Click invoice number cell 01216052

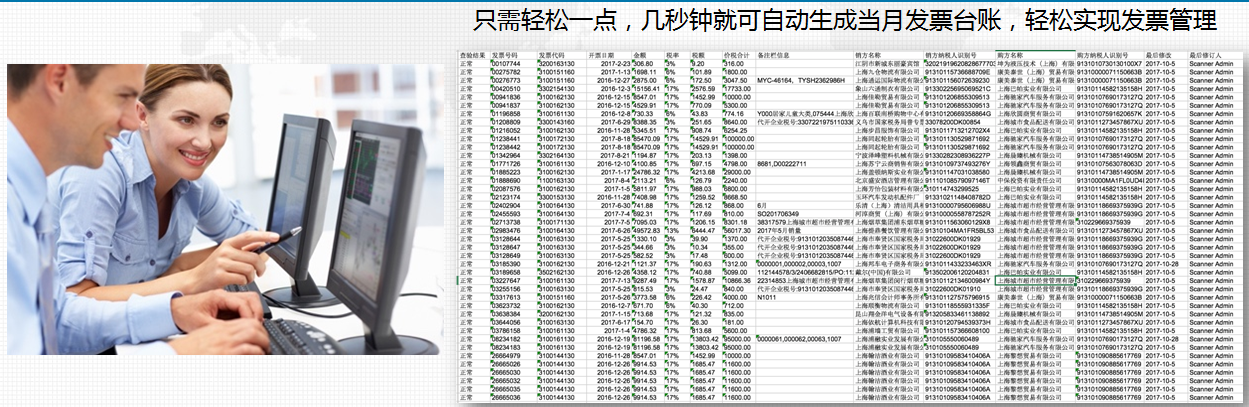coord(506,130)
